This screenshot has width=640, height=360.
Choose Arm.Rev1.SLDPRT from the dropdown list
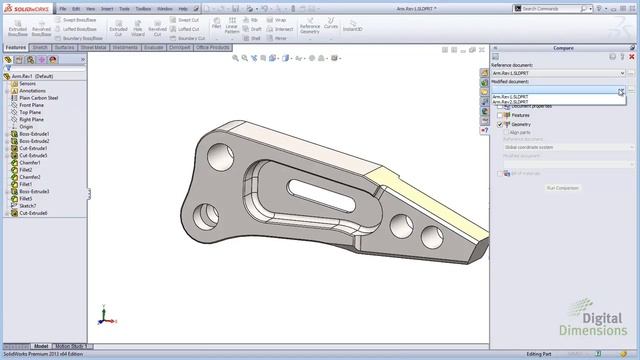click(558, 97)
